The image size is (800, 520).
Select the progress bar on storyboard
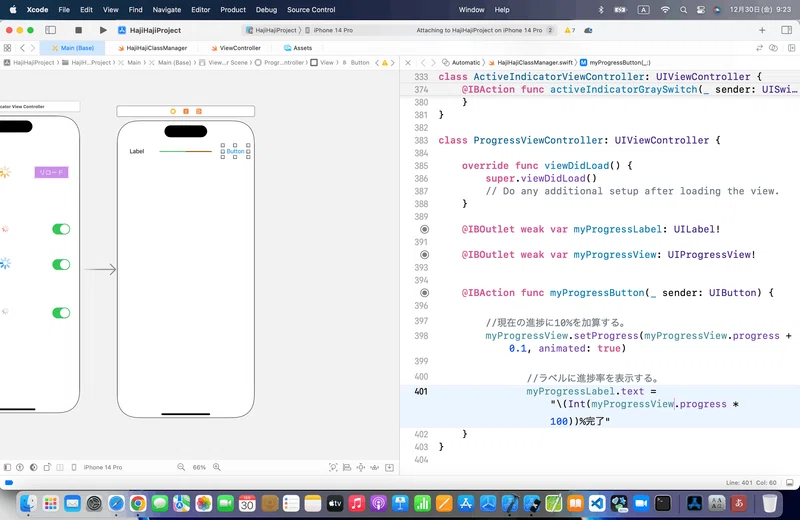pos(186,152)
